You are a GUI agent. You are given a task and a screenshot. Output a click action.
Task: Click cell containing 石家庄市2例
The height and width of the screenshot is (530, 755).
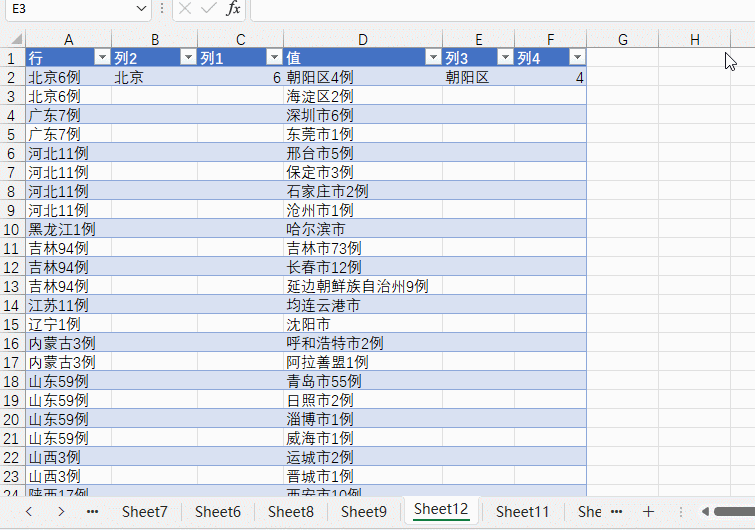tap(363, 191)
